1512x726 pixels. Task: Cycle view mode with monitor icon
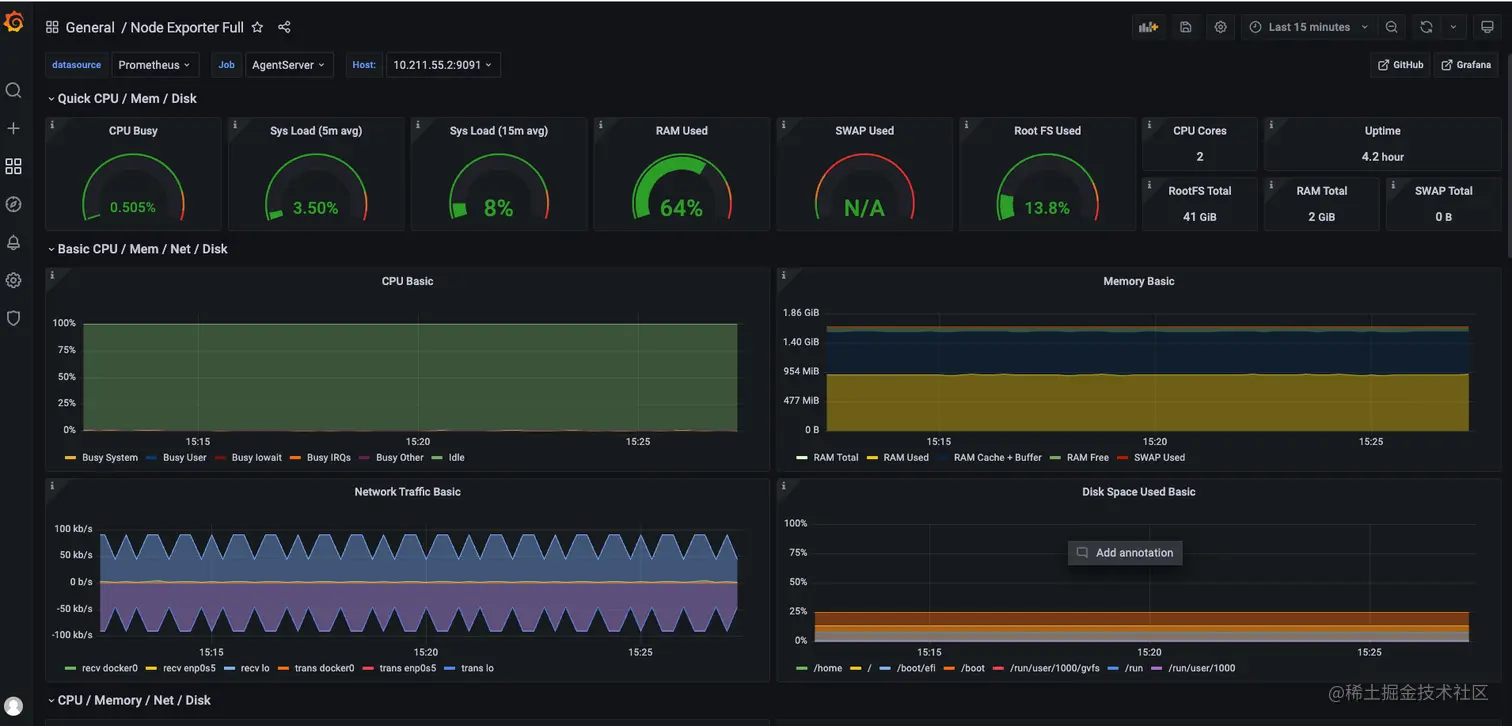coord(1487,27)
